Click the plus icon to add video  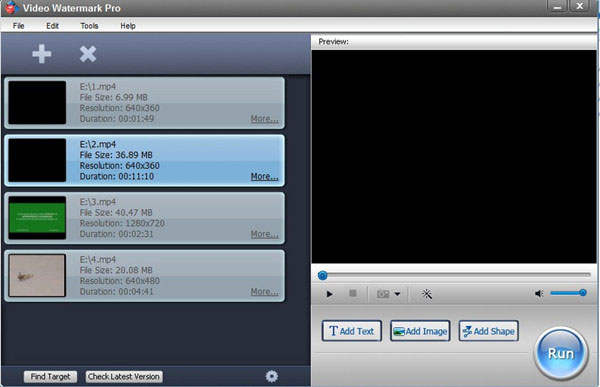42,54
